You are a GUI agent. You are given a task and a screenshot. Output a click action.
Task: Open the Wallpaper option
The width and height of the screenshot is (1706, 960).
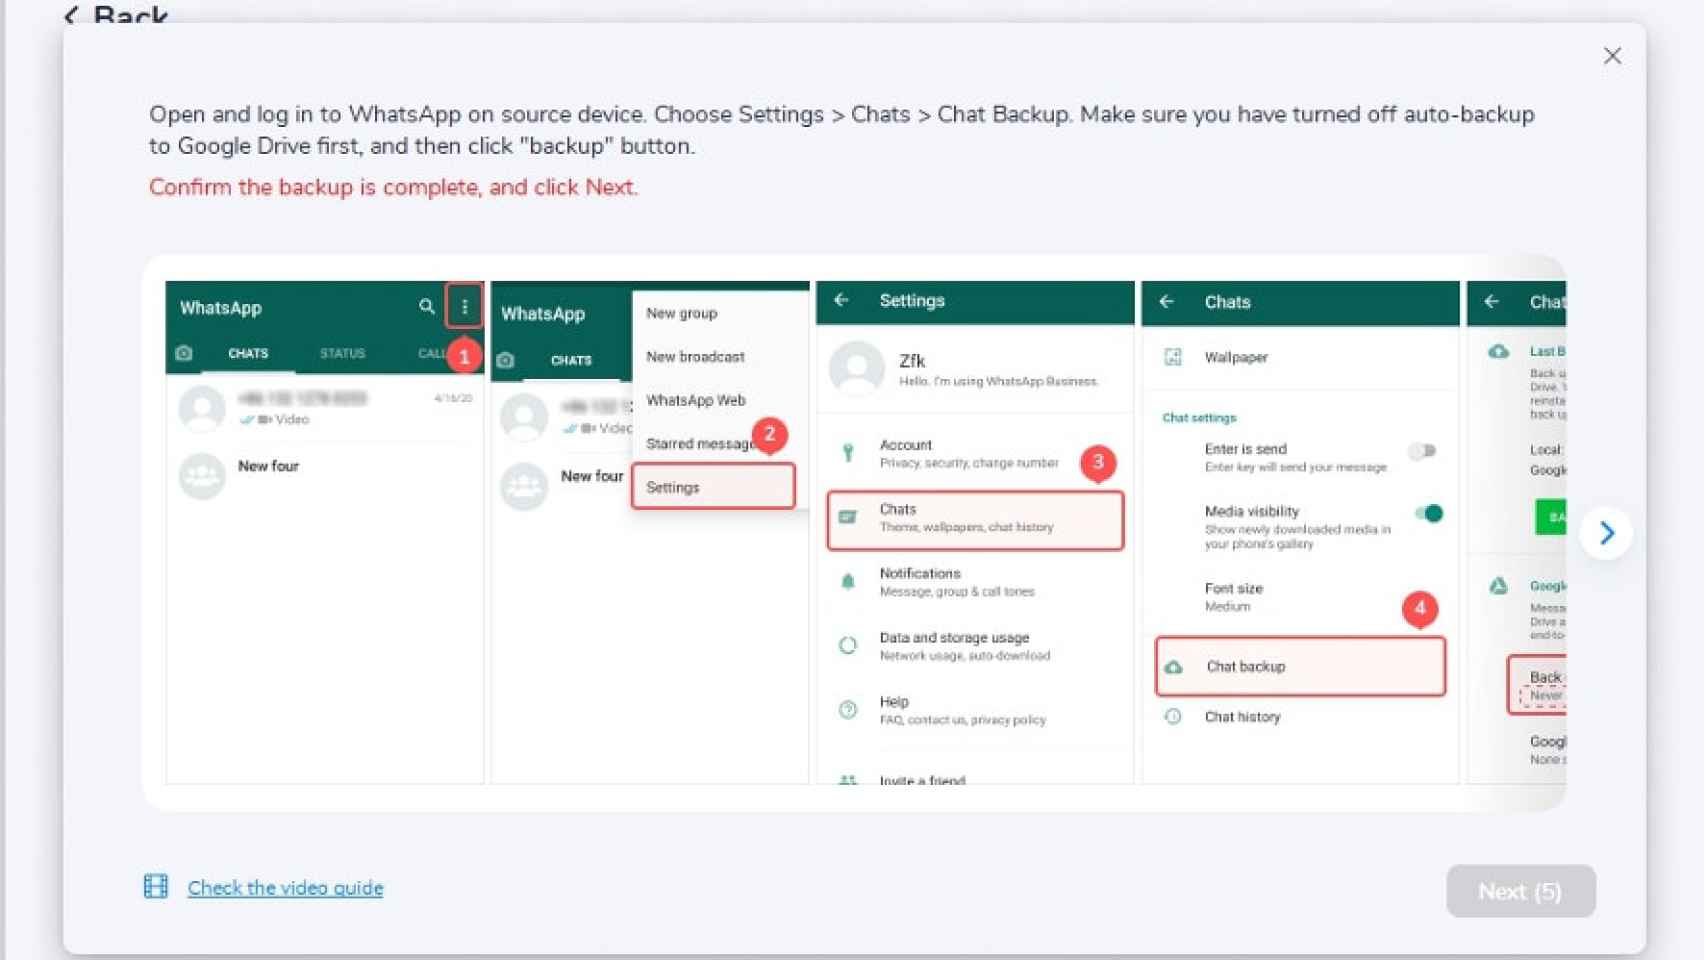(1300, 357)
